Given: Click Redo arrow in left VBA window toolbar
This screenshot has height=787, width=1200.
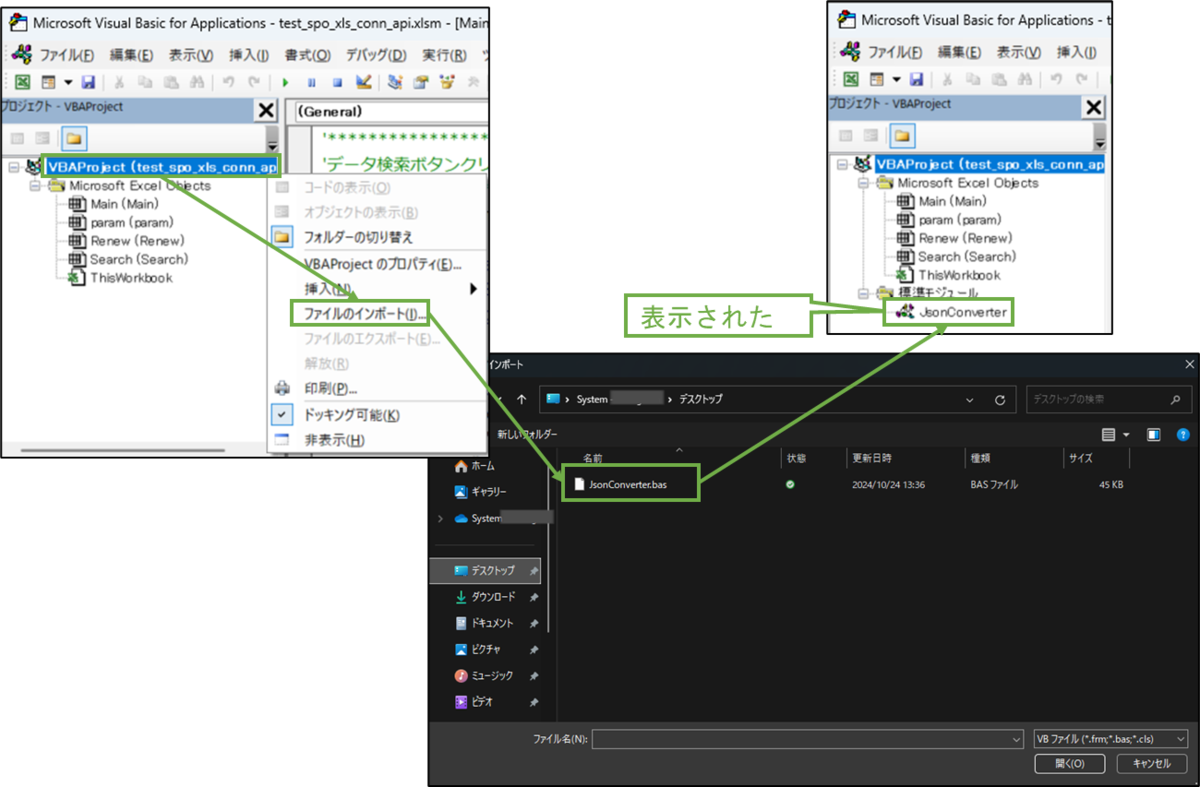Looking at the screenshot, I should [x=254, y=82].
